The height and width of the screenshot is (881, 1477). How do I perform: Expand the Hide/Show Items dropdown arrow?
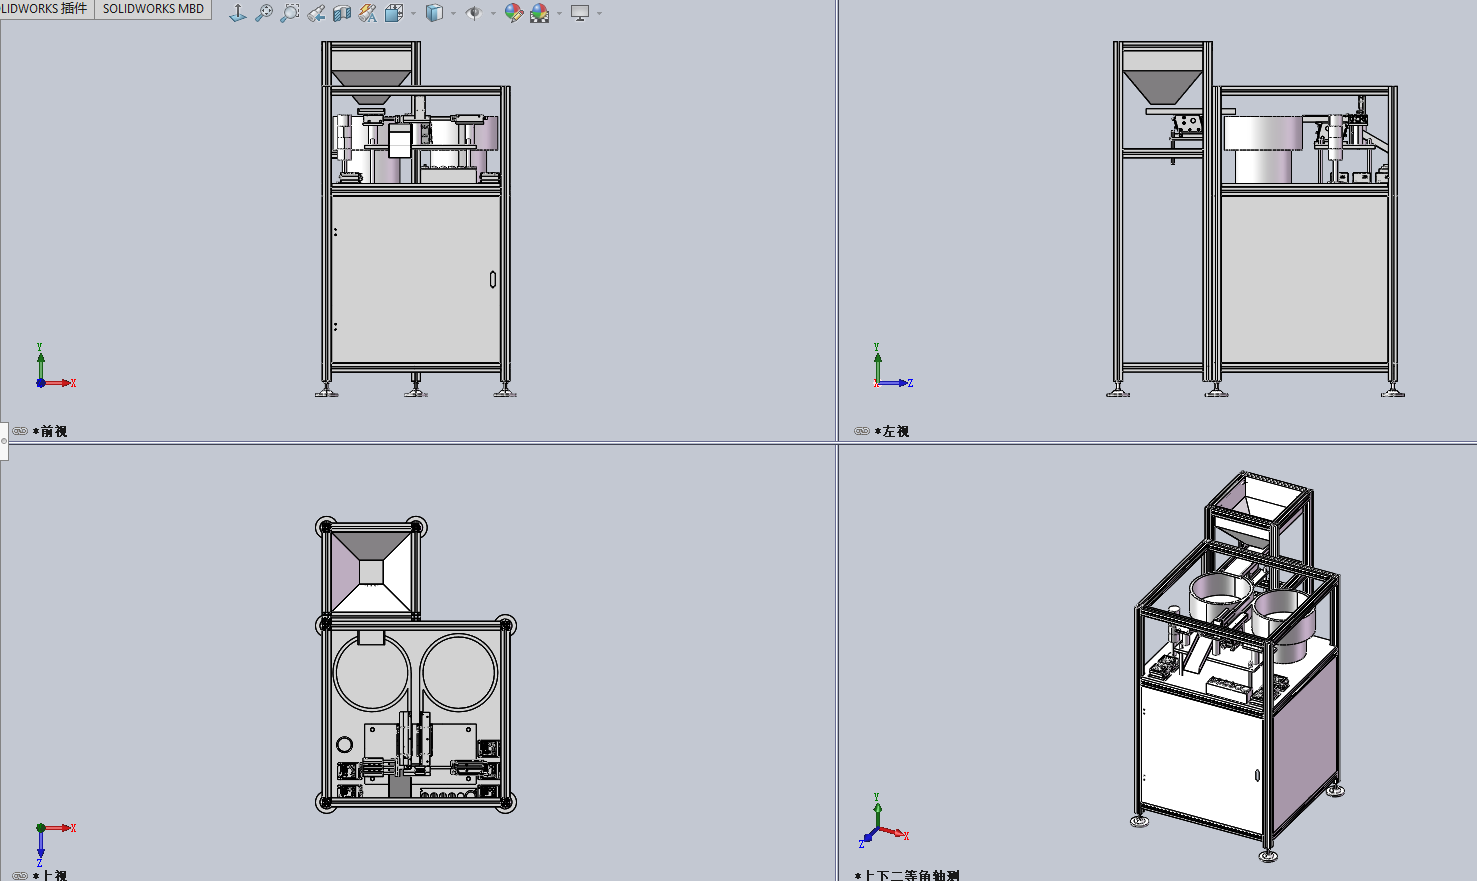pos(493,14)
